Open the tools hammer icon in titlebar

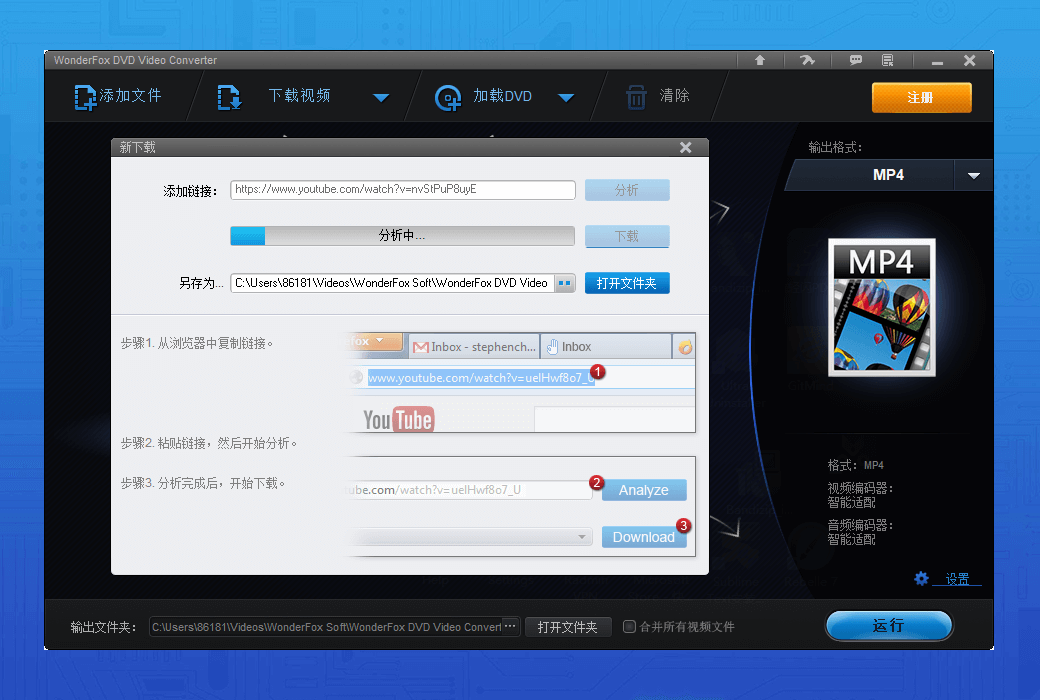pyautogui.click(x=807, y=60)
